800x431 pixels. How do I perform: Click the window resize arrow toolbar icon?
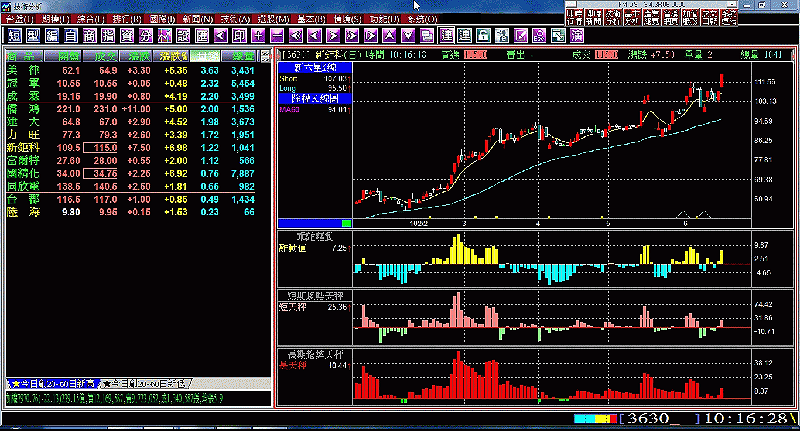pos(558,36)
